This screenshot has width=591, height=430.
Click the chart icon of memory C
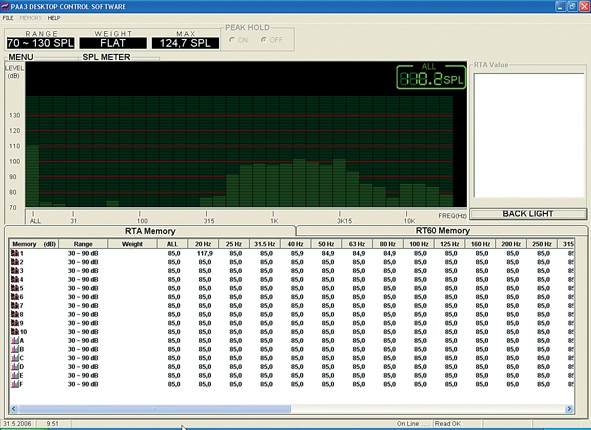pyautogui.click(x=15, y=358)
